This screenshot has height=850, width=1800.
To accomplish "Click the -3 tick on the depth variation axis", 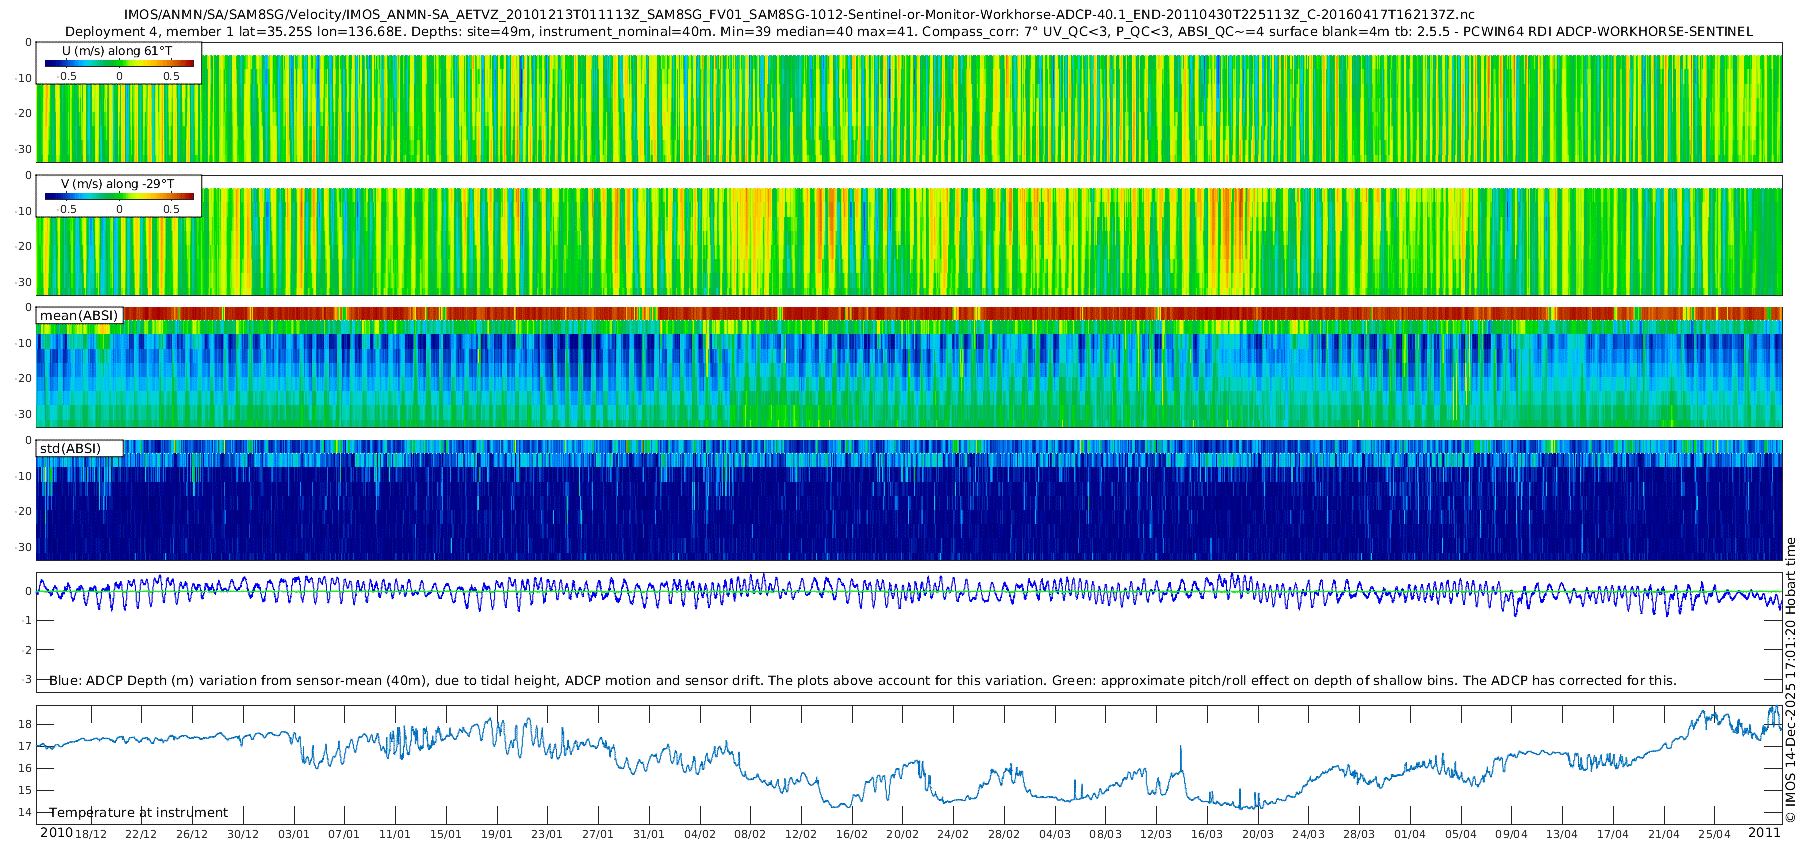I will [x=27, y=680].
